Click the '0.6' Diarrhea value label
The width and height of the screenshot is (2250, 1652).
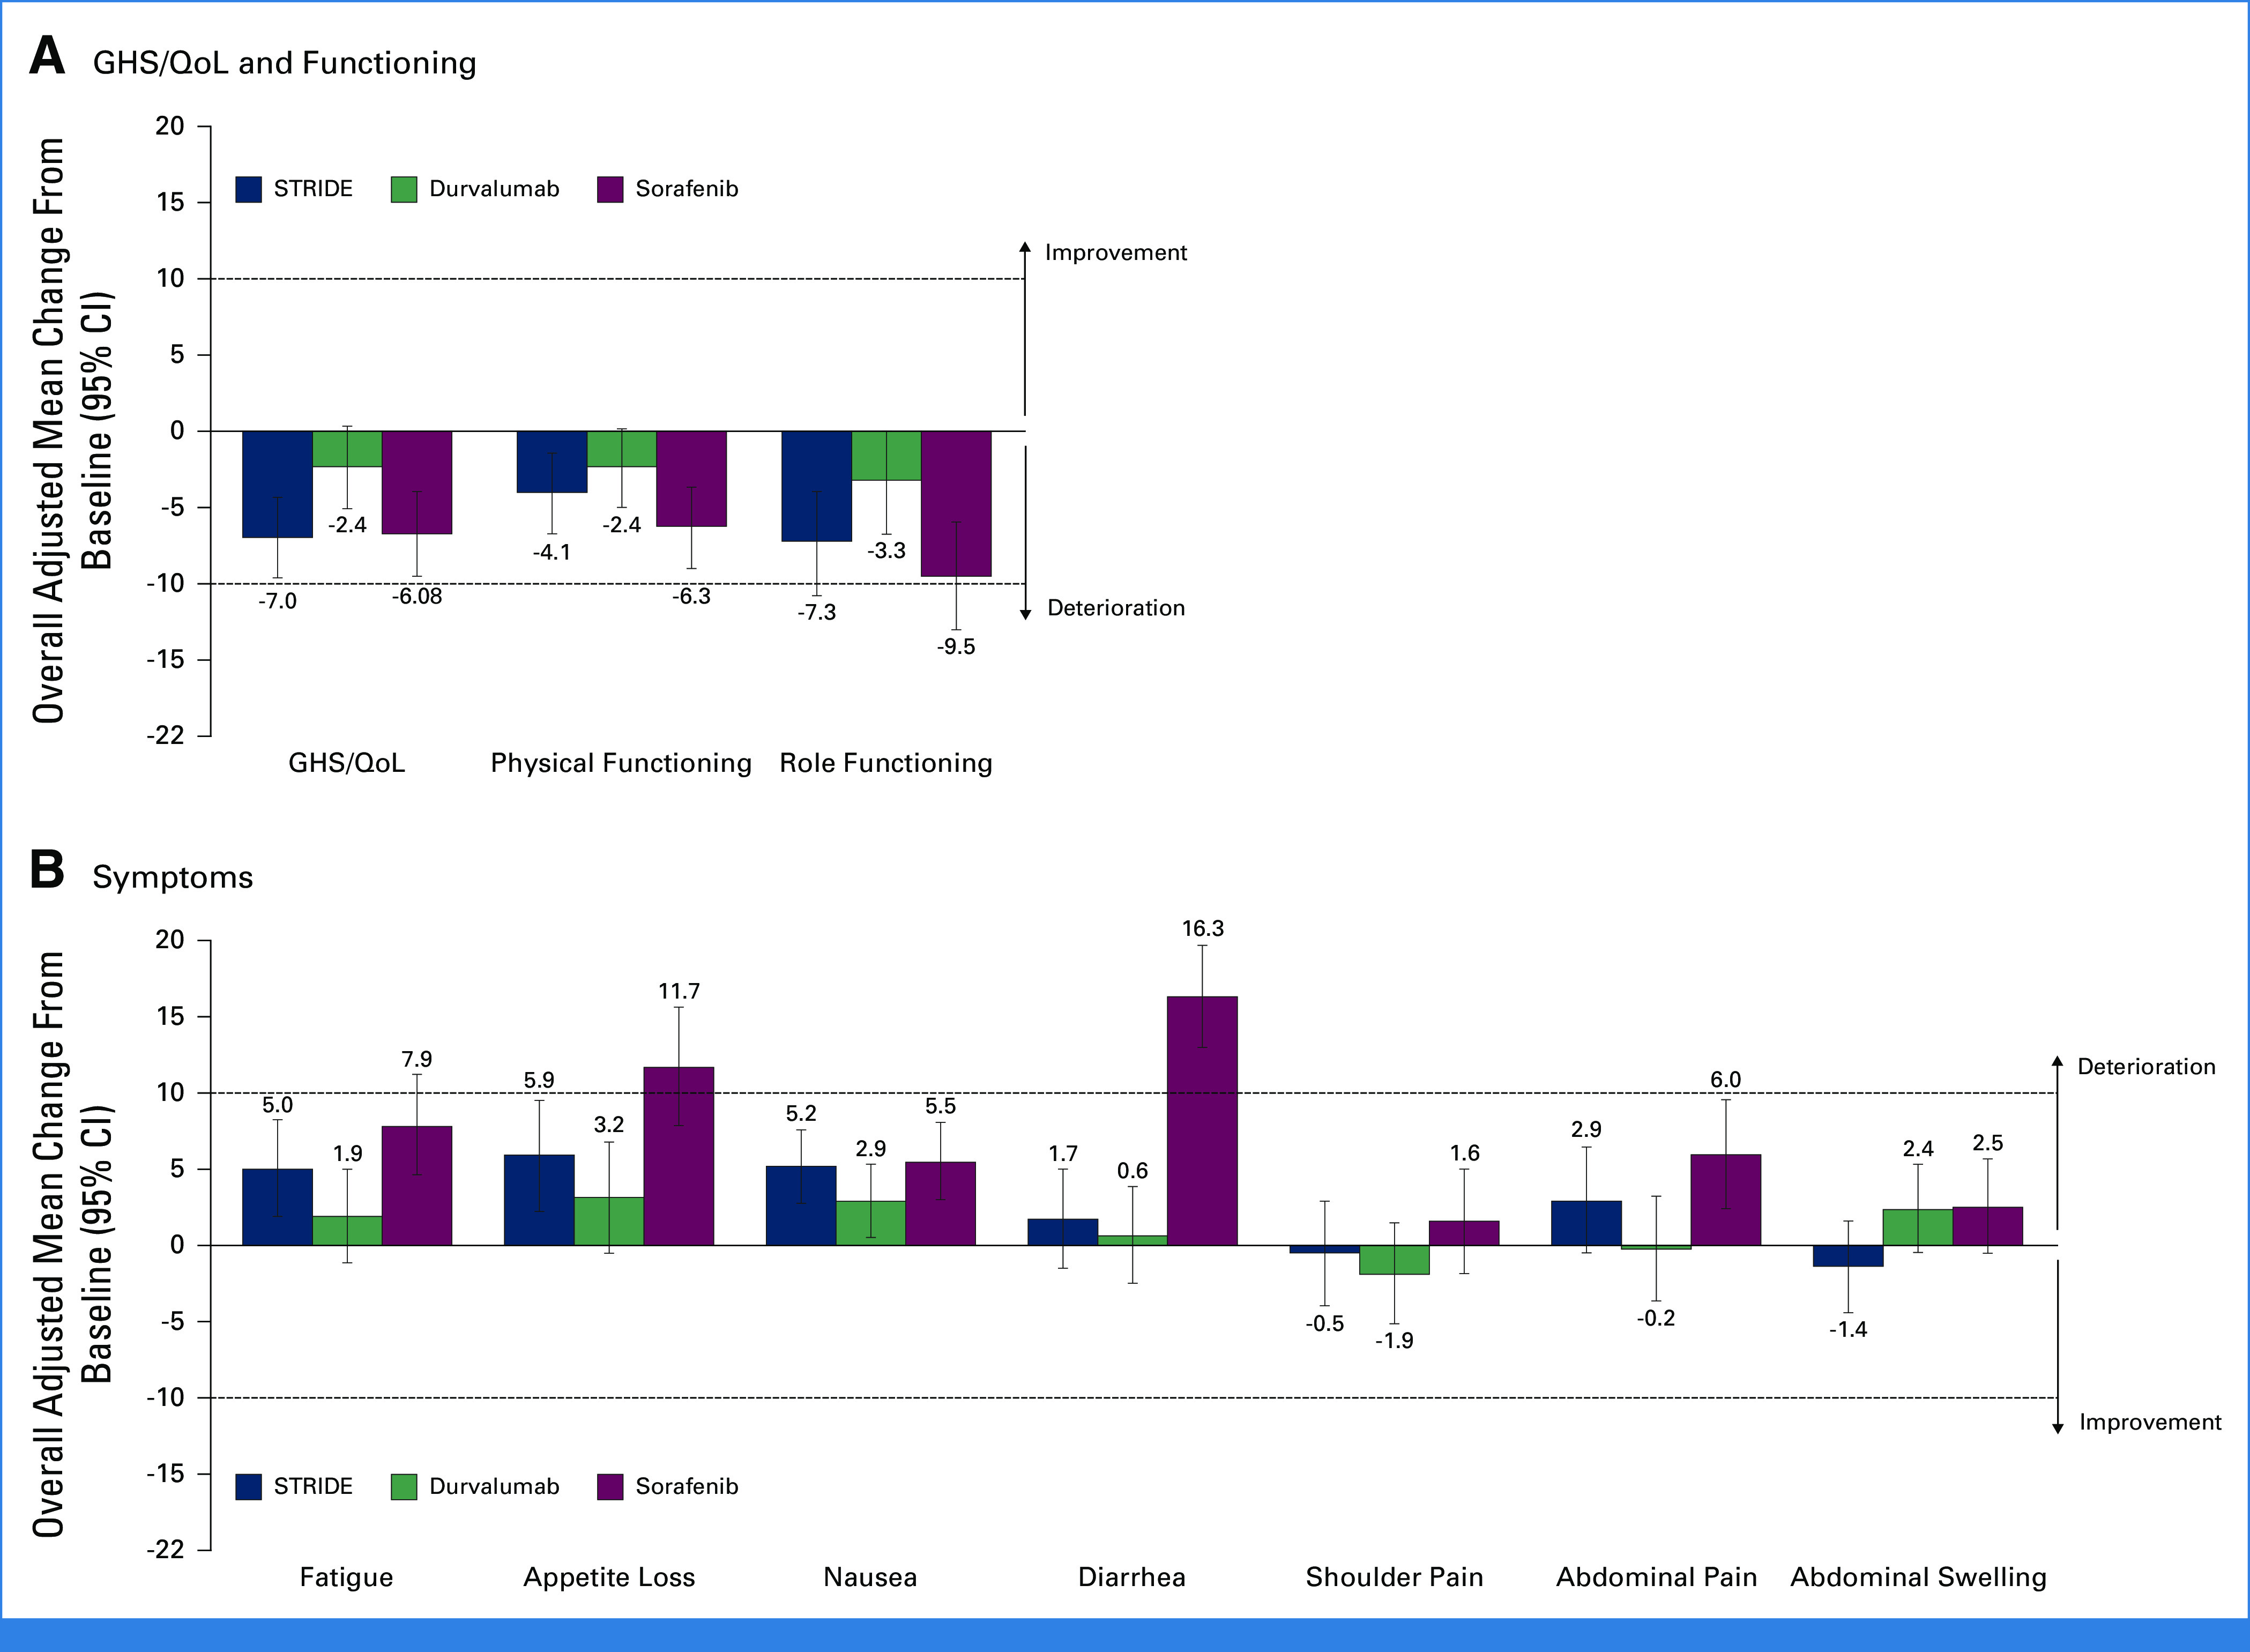pyautogui.click(x=1132, y=1171)
